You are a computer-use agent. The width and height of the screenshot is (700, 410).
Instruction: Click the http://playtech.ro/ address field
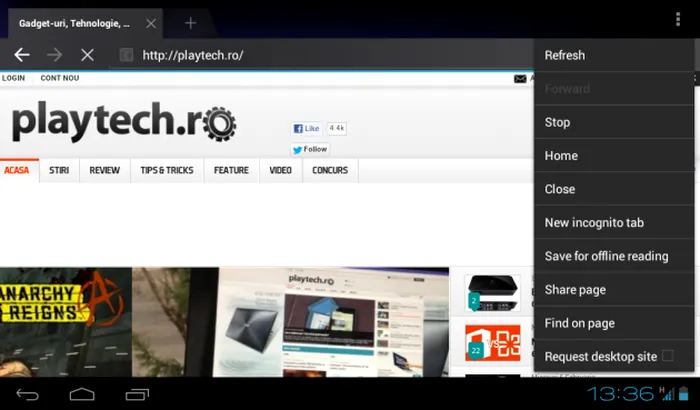click(x=321, y=55)
